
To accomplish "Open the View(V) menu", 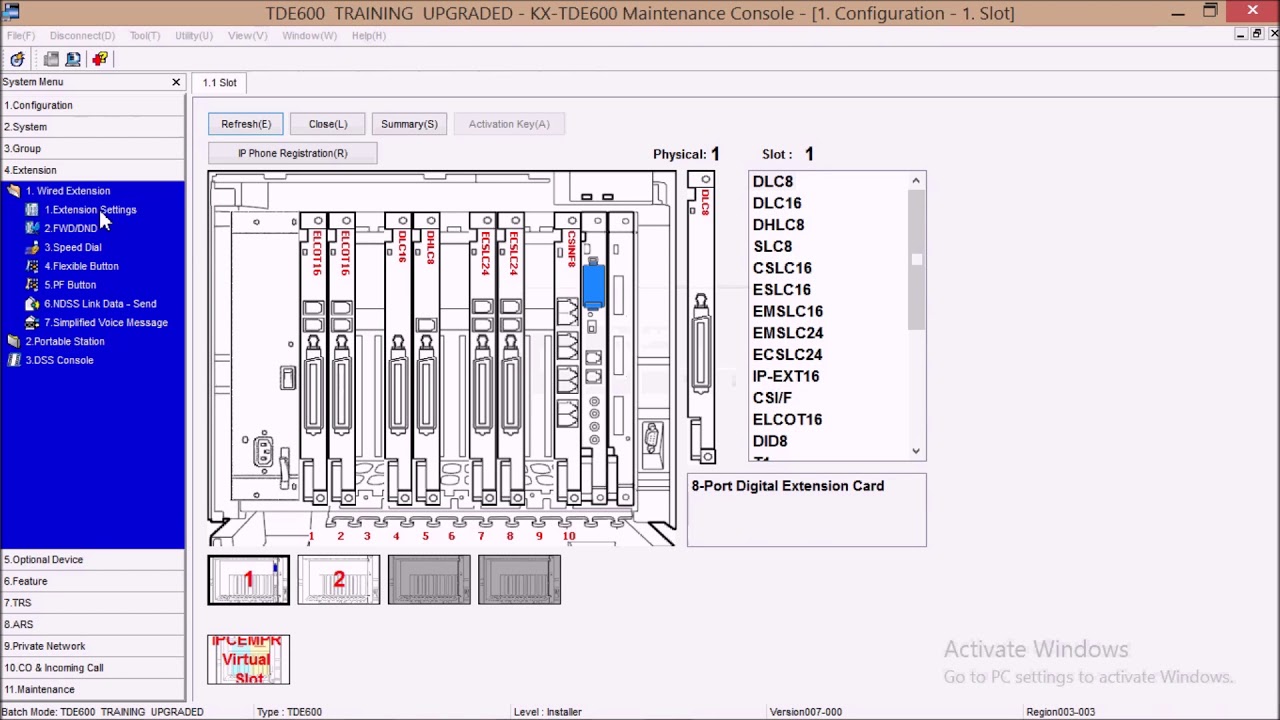I will [247, 36].
